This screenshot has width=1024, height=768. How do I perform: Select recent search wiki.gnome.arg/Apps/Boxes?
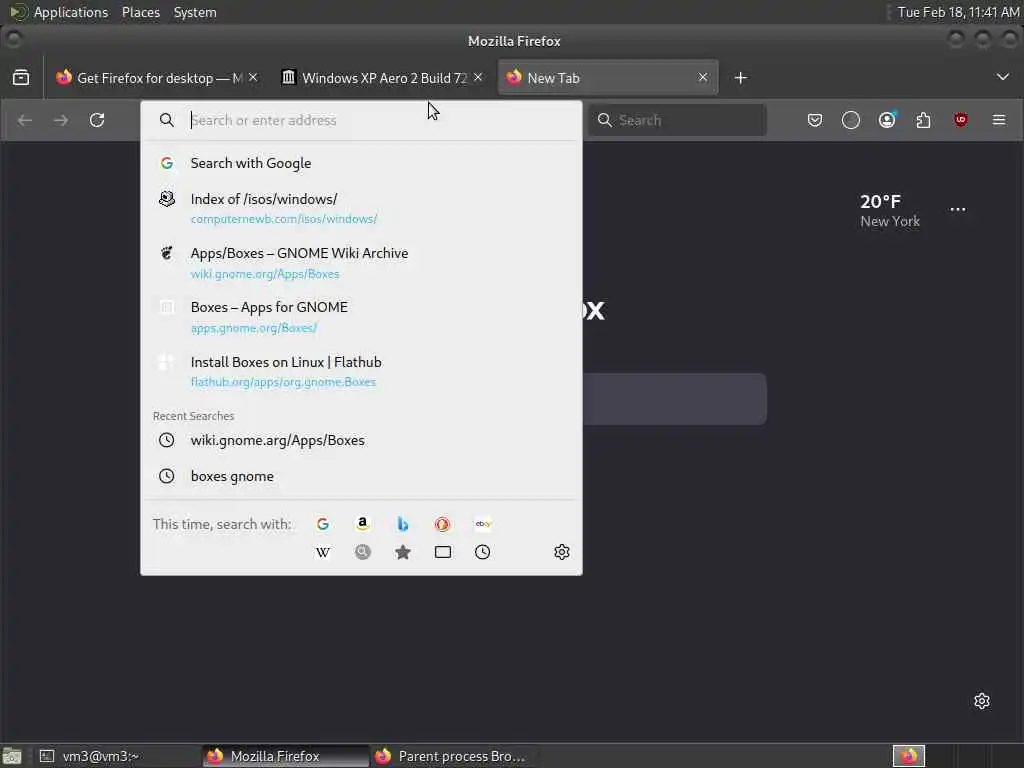361,440
